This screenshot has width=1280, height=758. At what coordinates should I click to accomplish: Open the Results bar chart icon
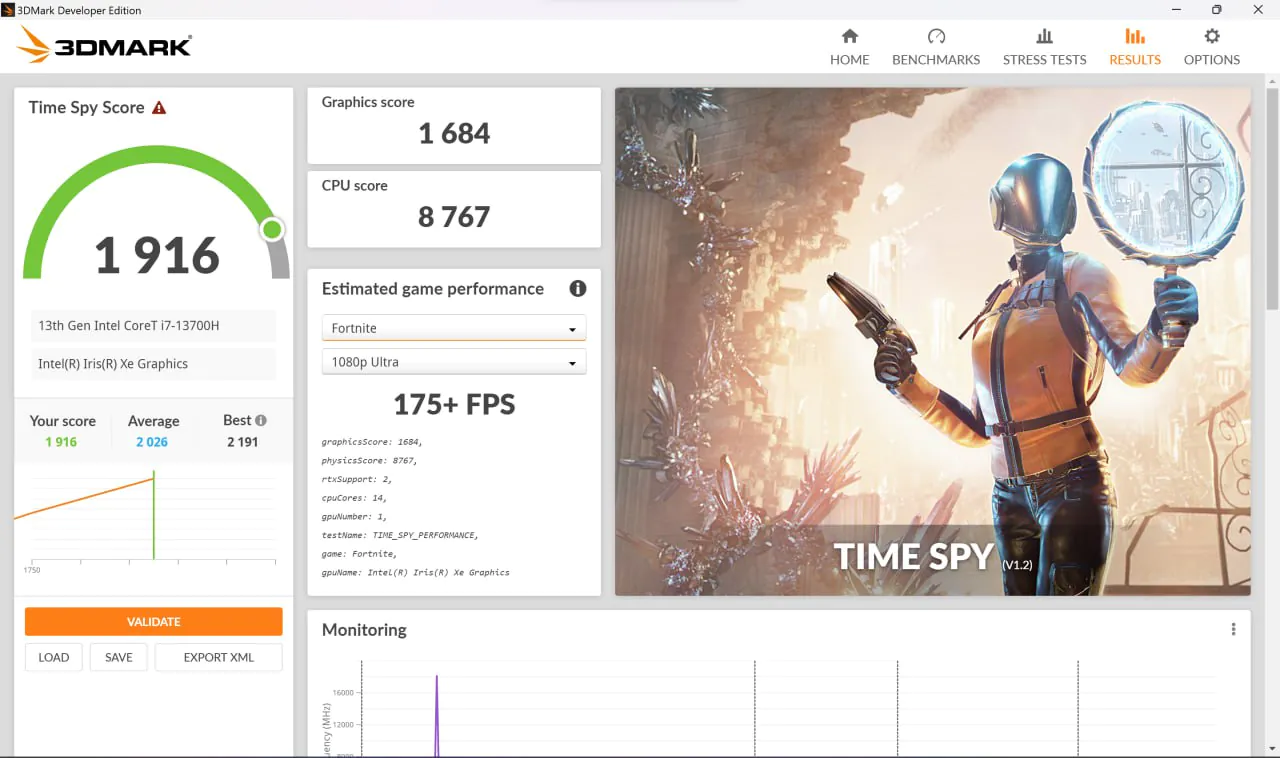[1135, 36]
